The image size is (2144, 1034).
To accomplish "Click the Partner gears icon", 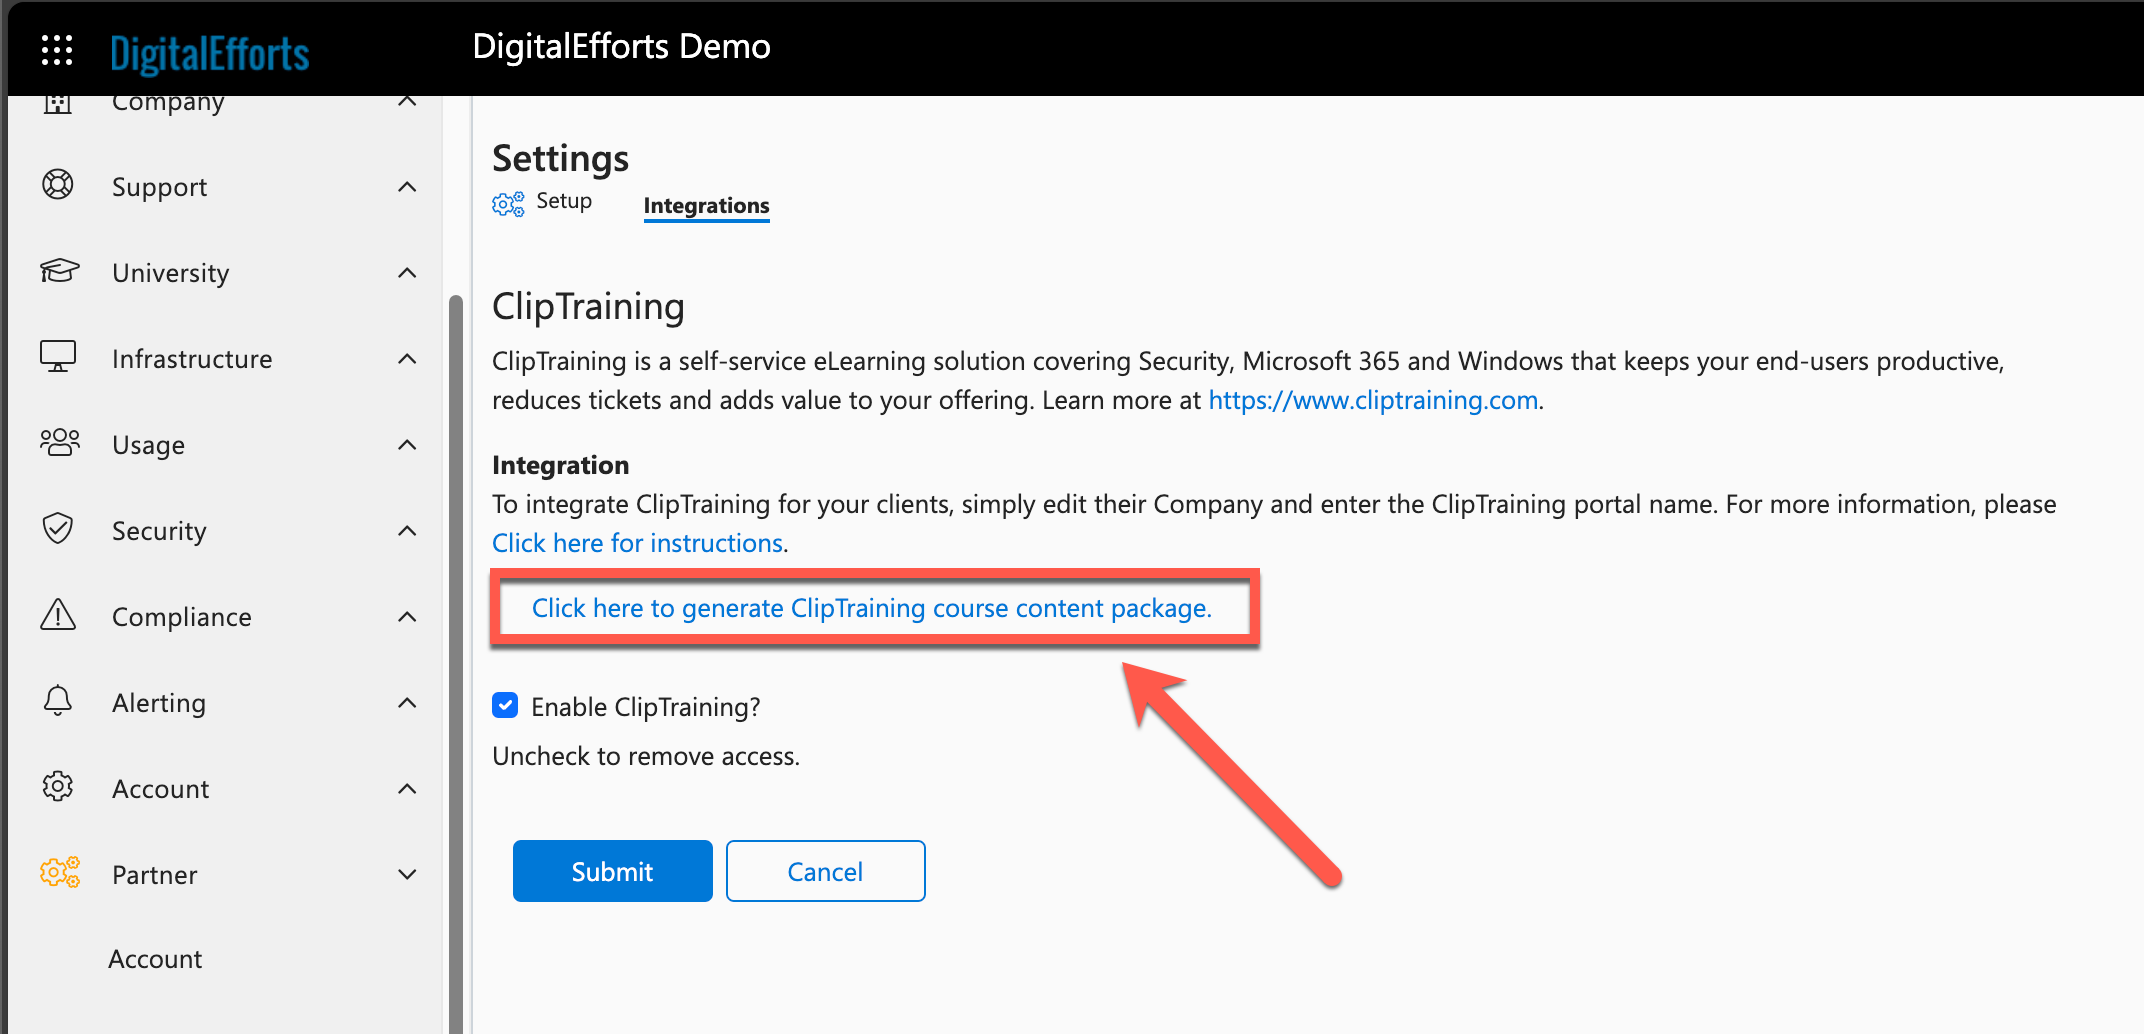I will point(60,872).
